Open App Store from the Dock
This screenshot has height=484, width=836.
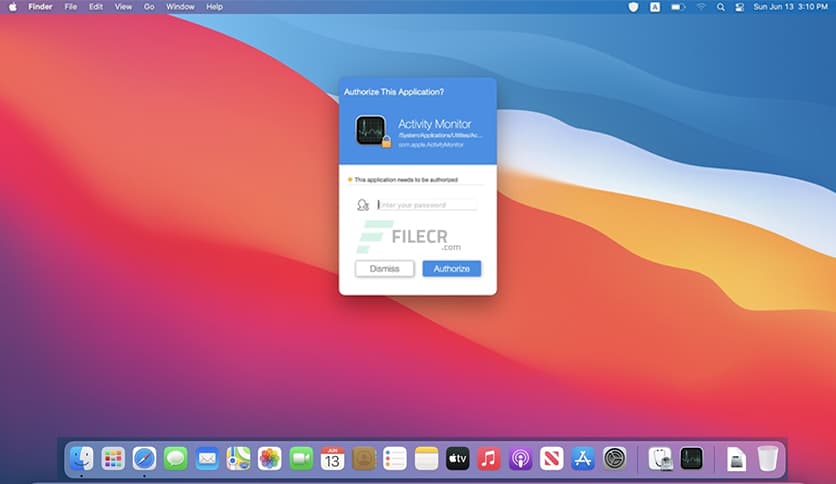coord(583,458)
